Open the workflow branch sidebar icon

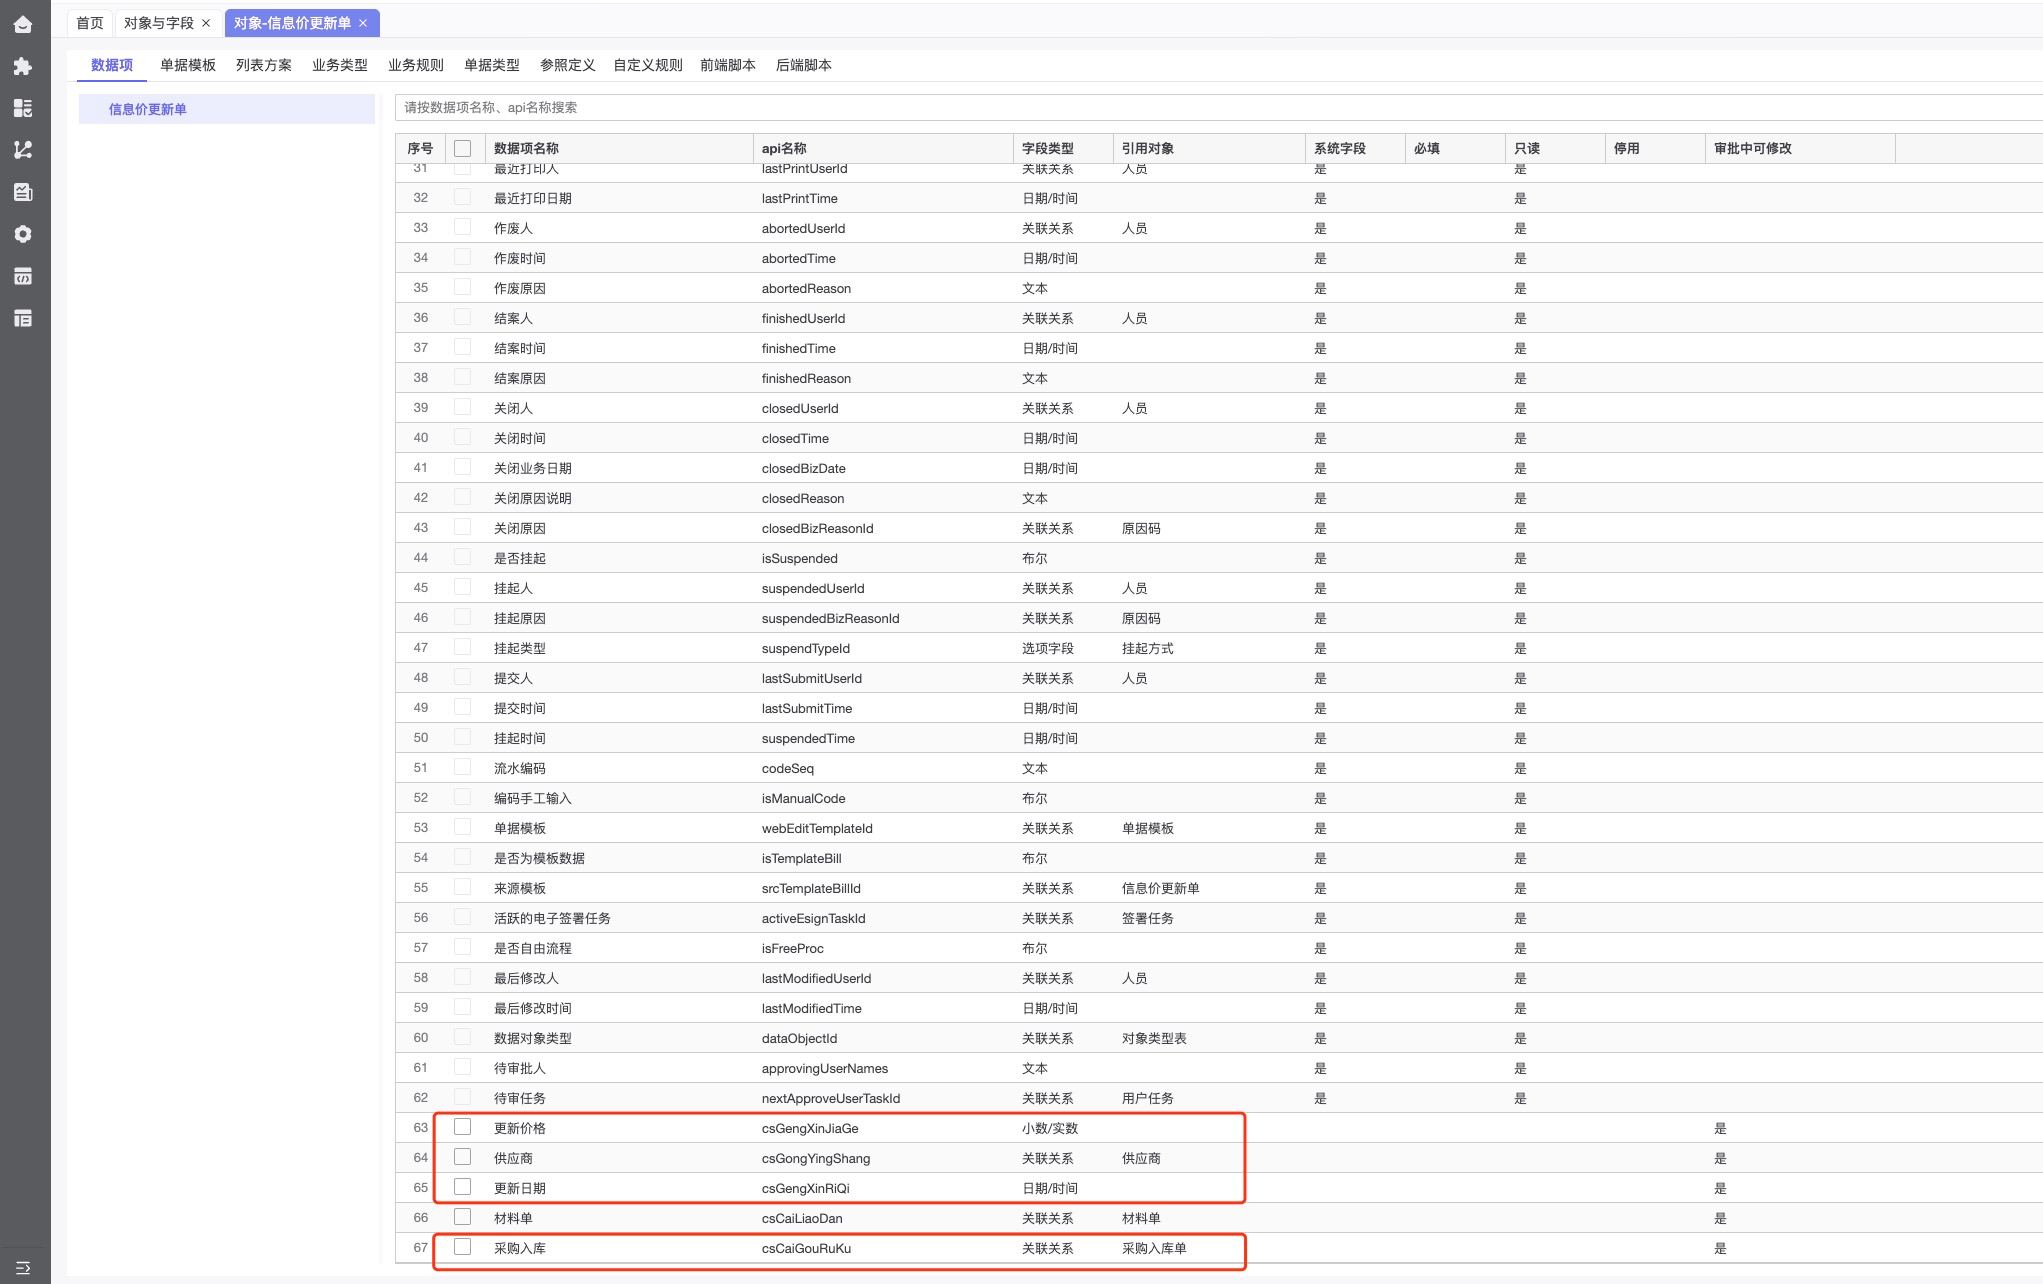(x=23, y=150)
